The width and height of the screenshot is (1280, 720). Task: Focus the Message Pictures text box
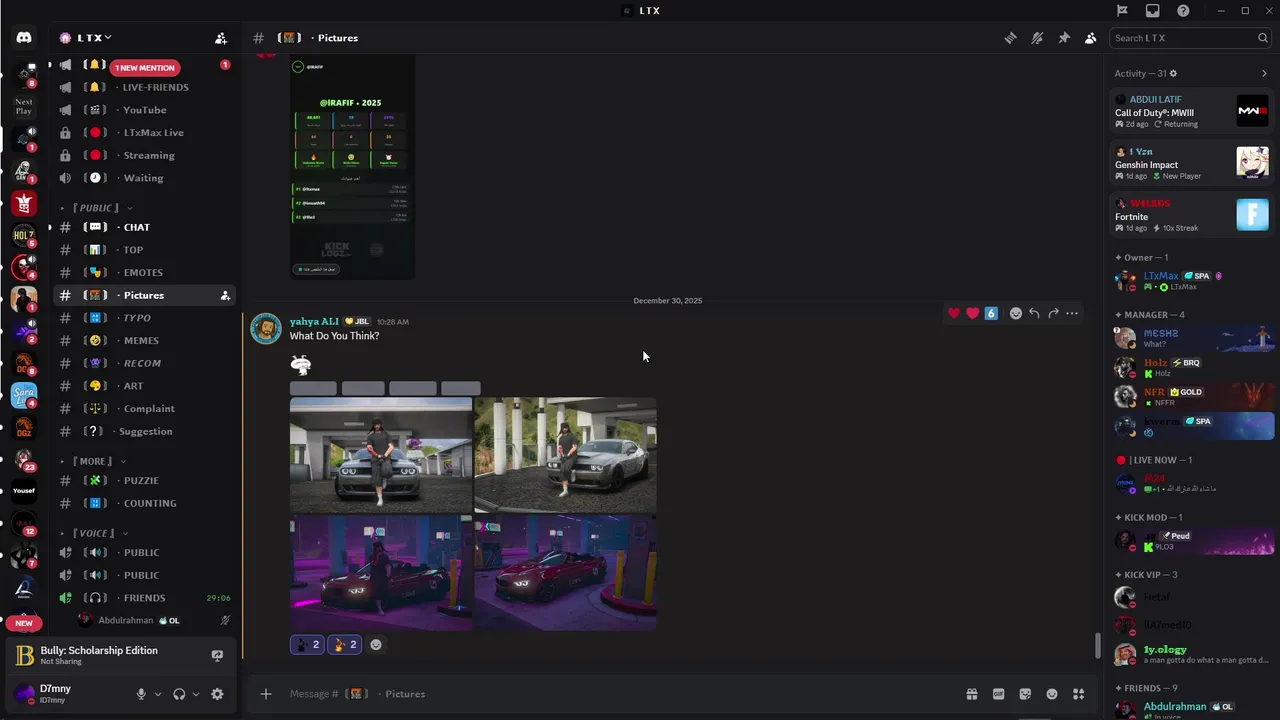620,694
